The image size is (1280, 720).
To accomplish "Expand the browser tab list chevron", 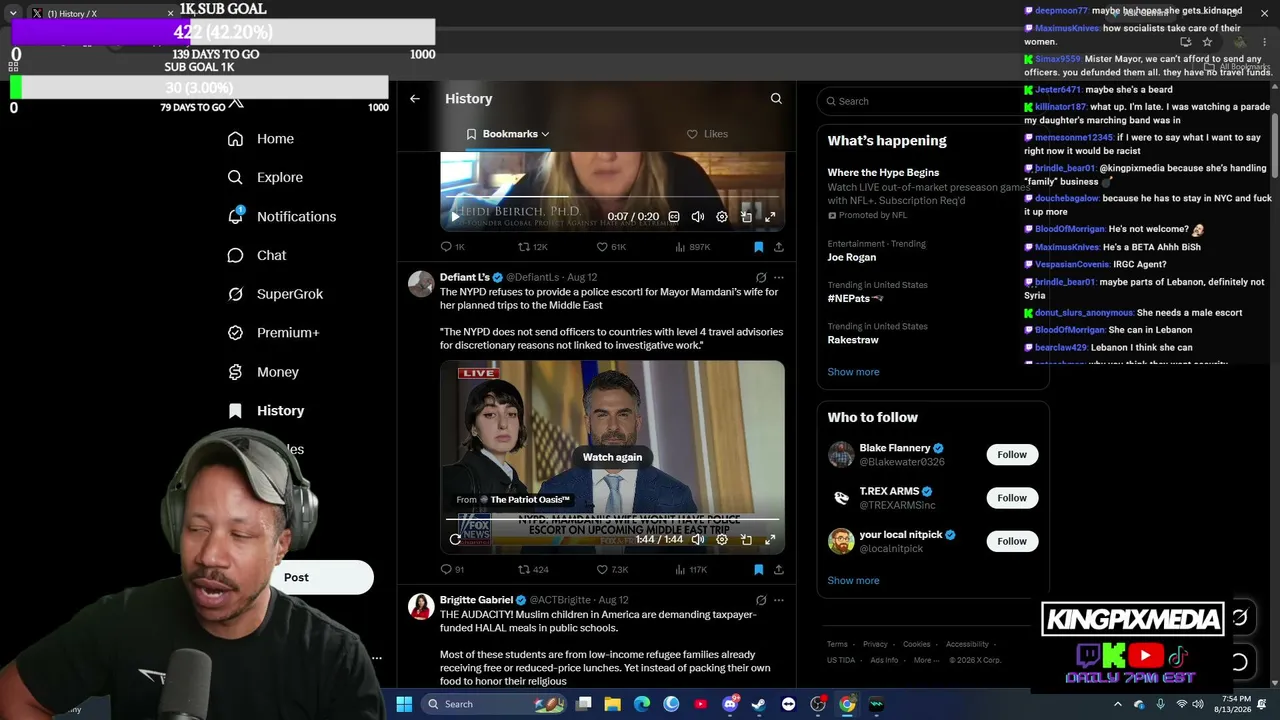I will [13, 13].
